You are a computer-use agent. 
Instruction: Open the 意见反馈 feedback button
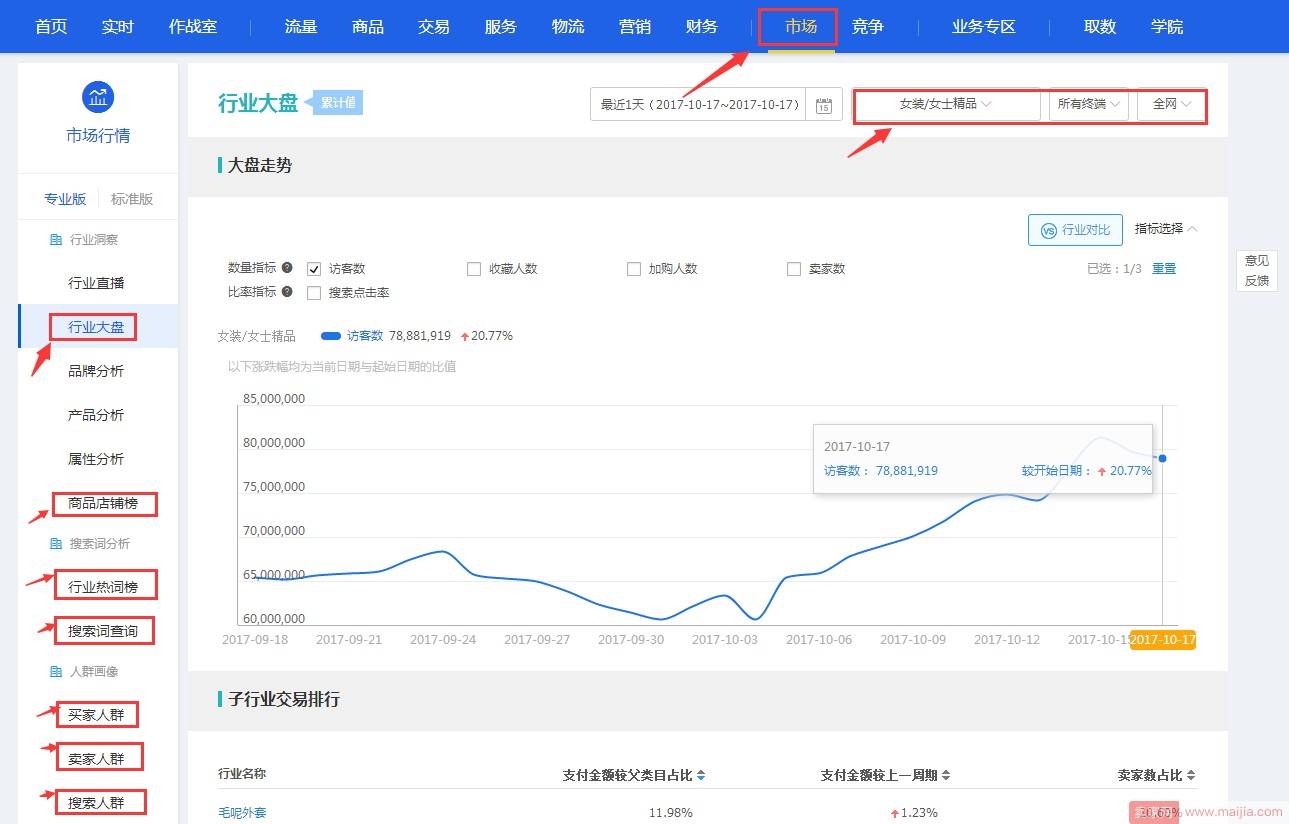(x=1257, y=271)
